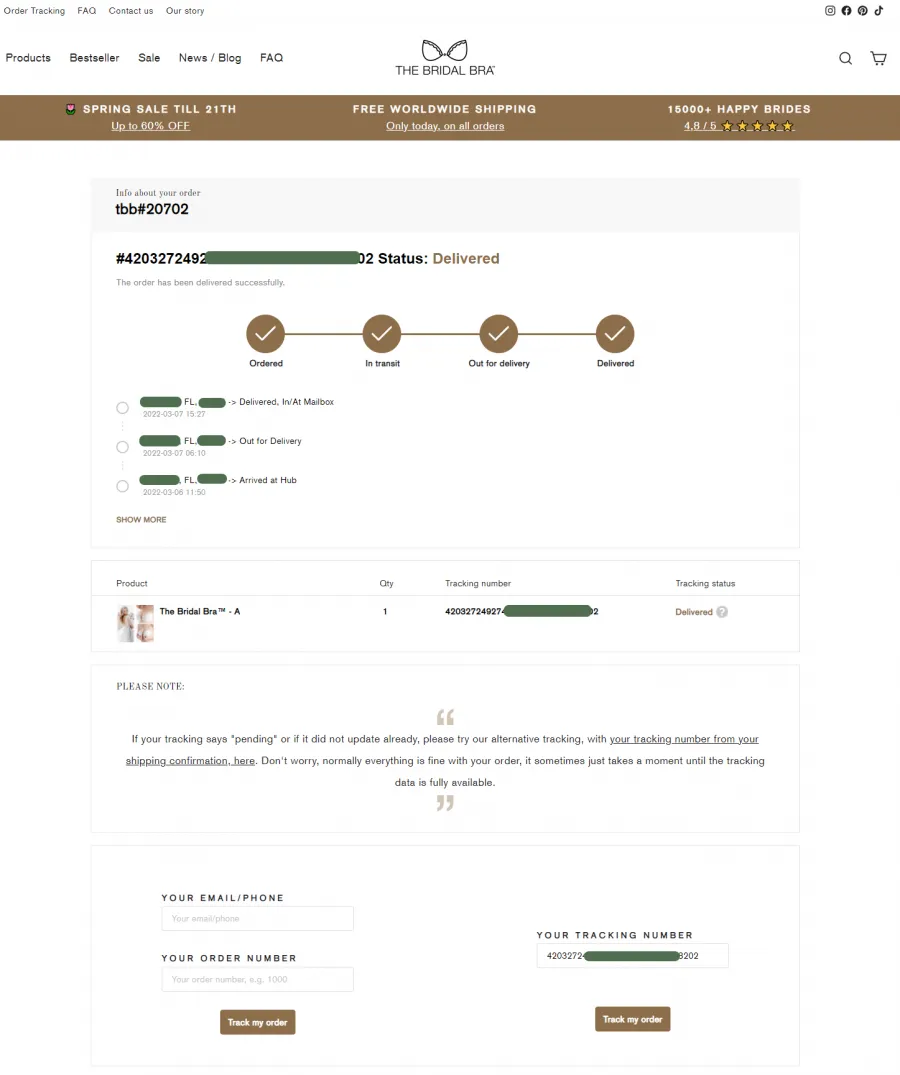The height and width of the screenshot is (1075, 900).
Task: Open the TikTok profile icon
Action: (x=879, y=10)
